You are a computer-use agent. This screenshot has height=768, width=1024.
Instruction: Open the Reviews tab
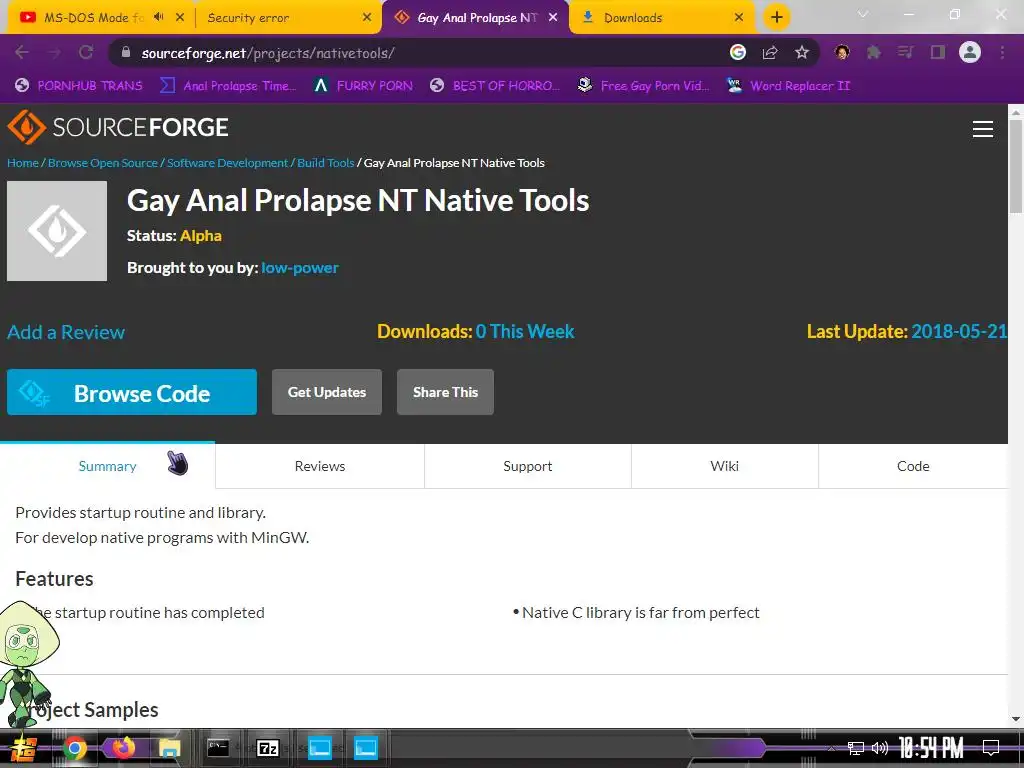(319, 466)
